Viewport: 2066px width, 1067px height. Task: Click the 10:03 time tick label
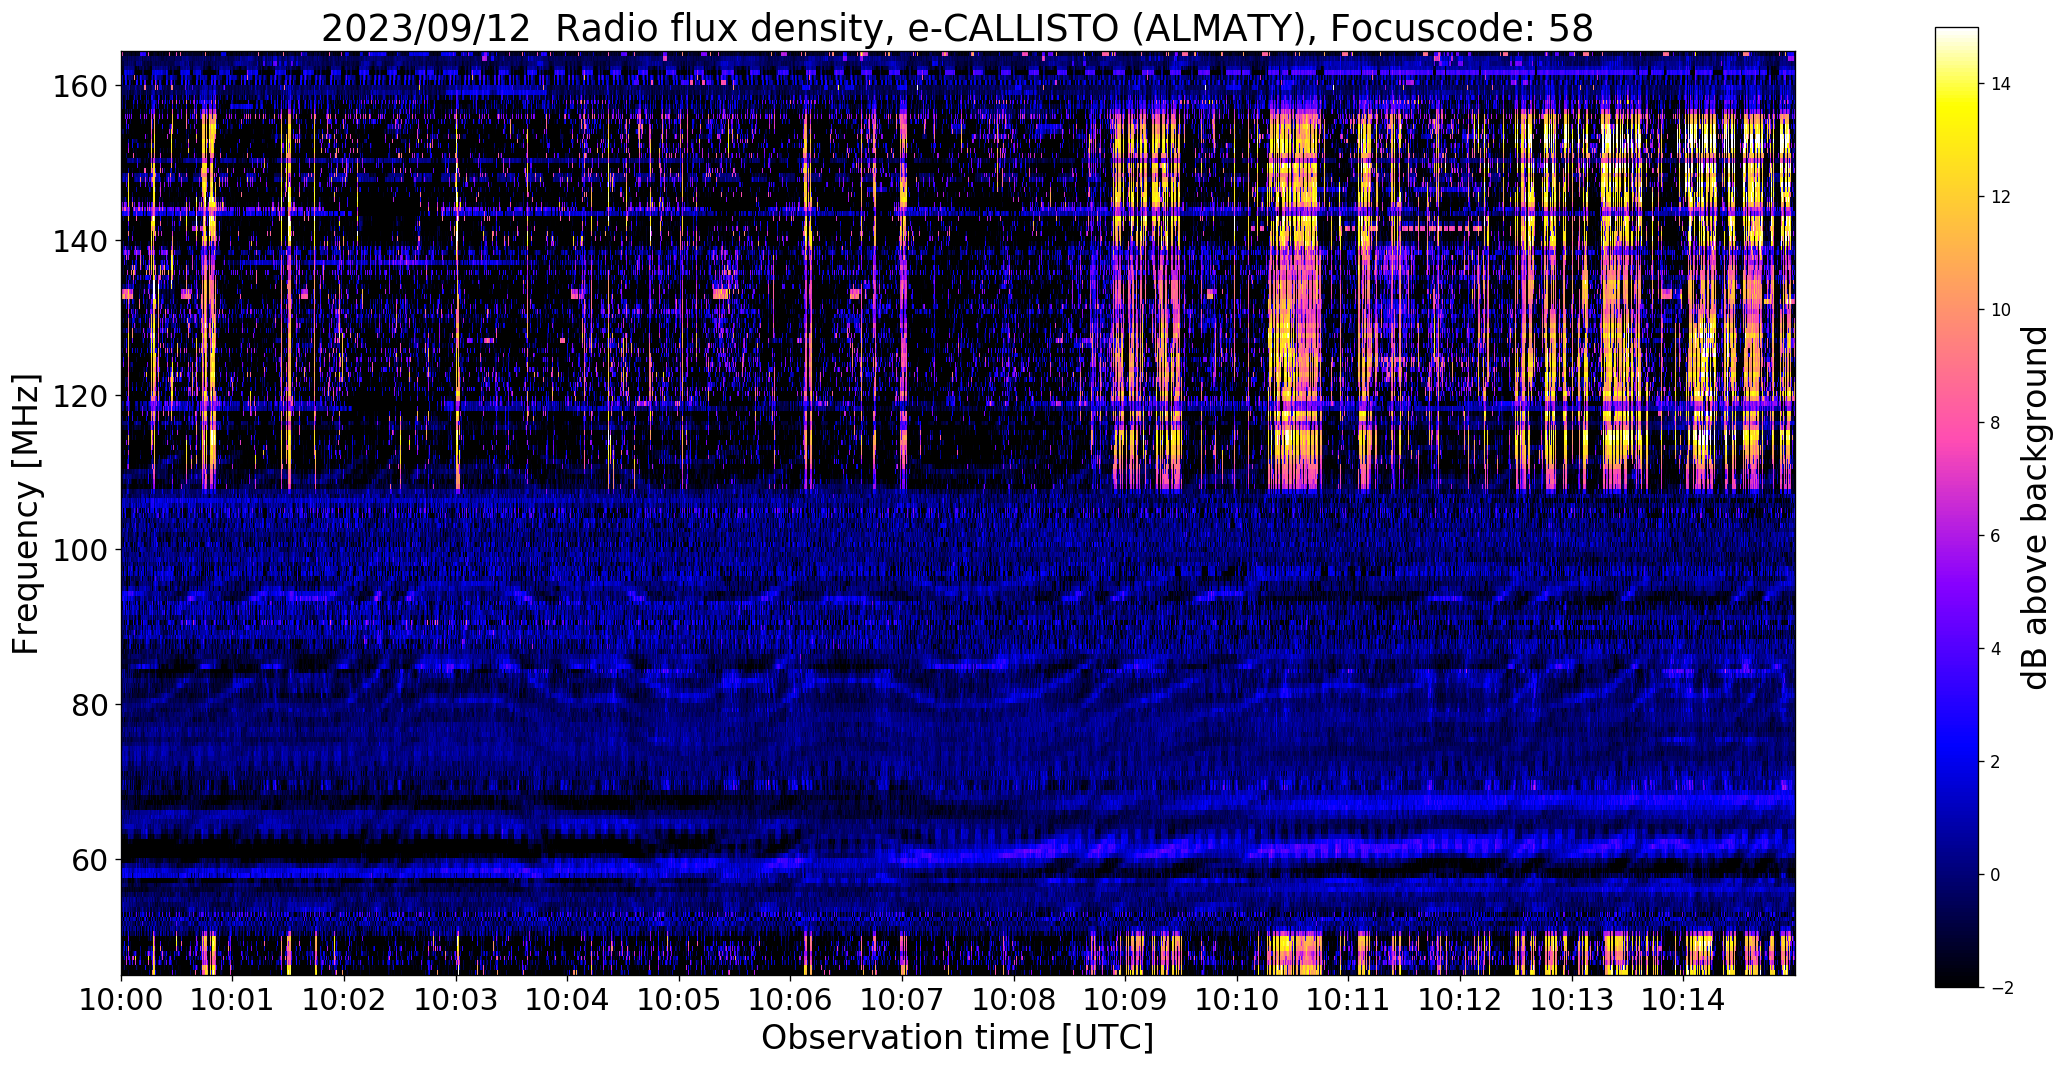point(456,999)
